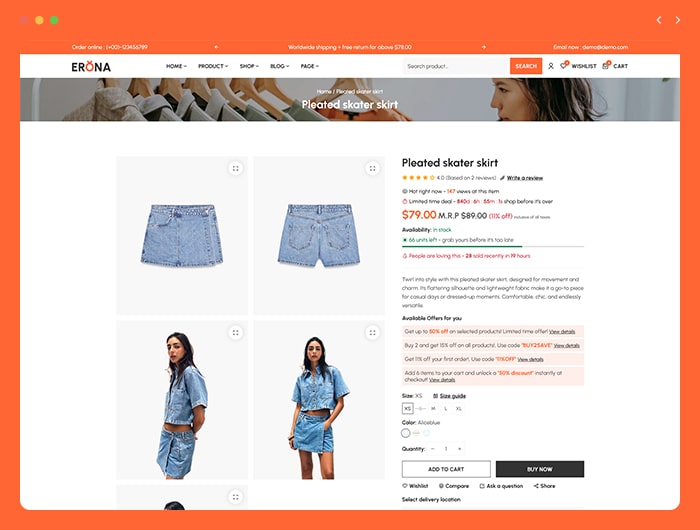Select size XL option
The height and width of the screenshot is (530, 700).
click(x=458, y=409)
